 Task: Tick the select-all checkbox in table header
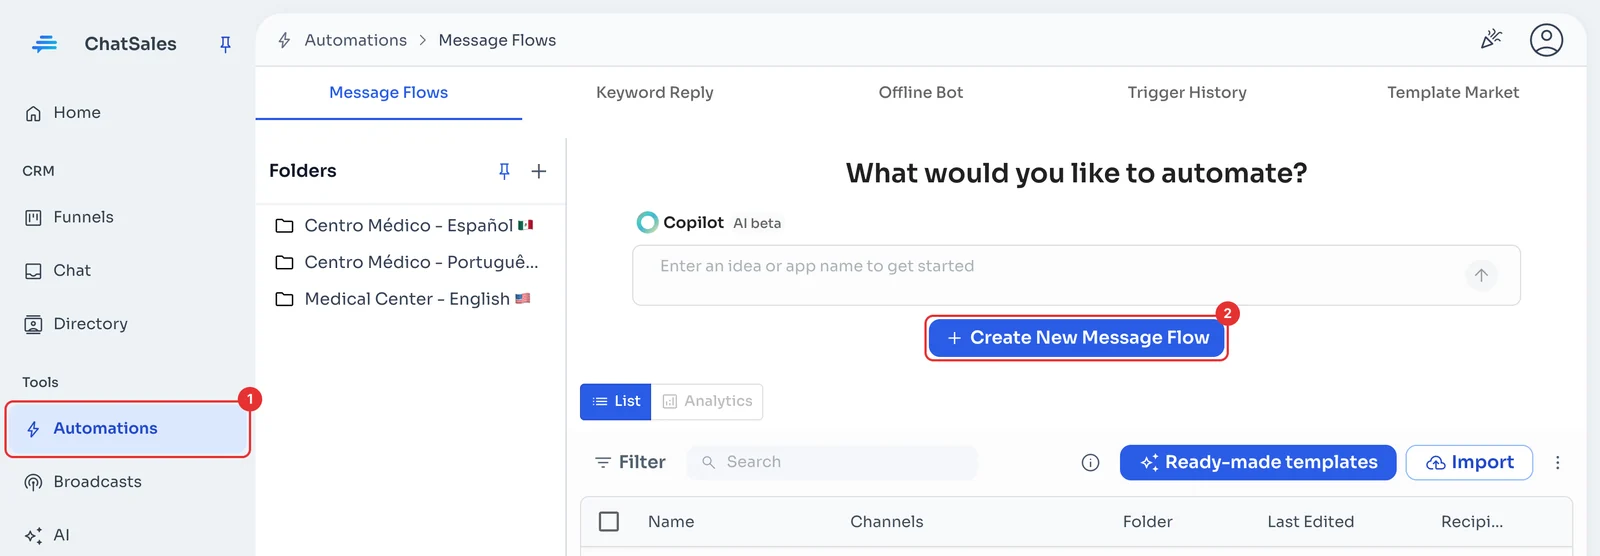click(609, 522)
